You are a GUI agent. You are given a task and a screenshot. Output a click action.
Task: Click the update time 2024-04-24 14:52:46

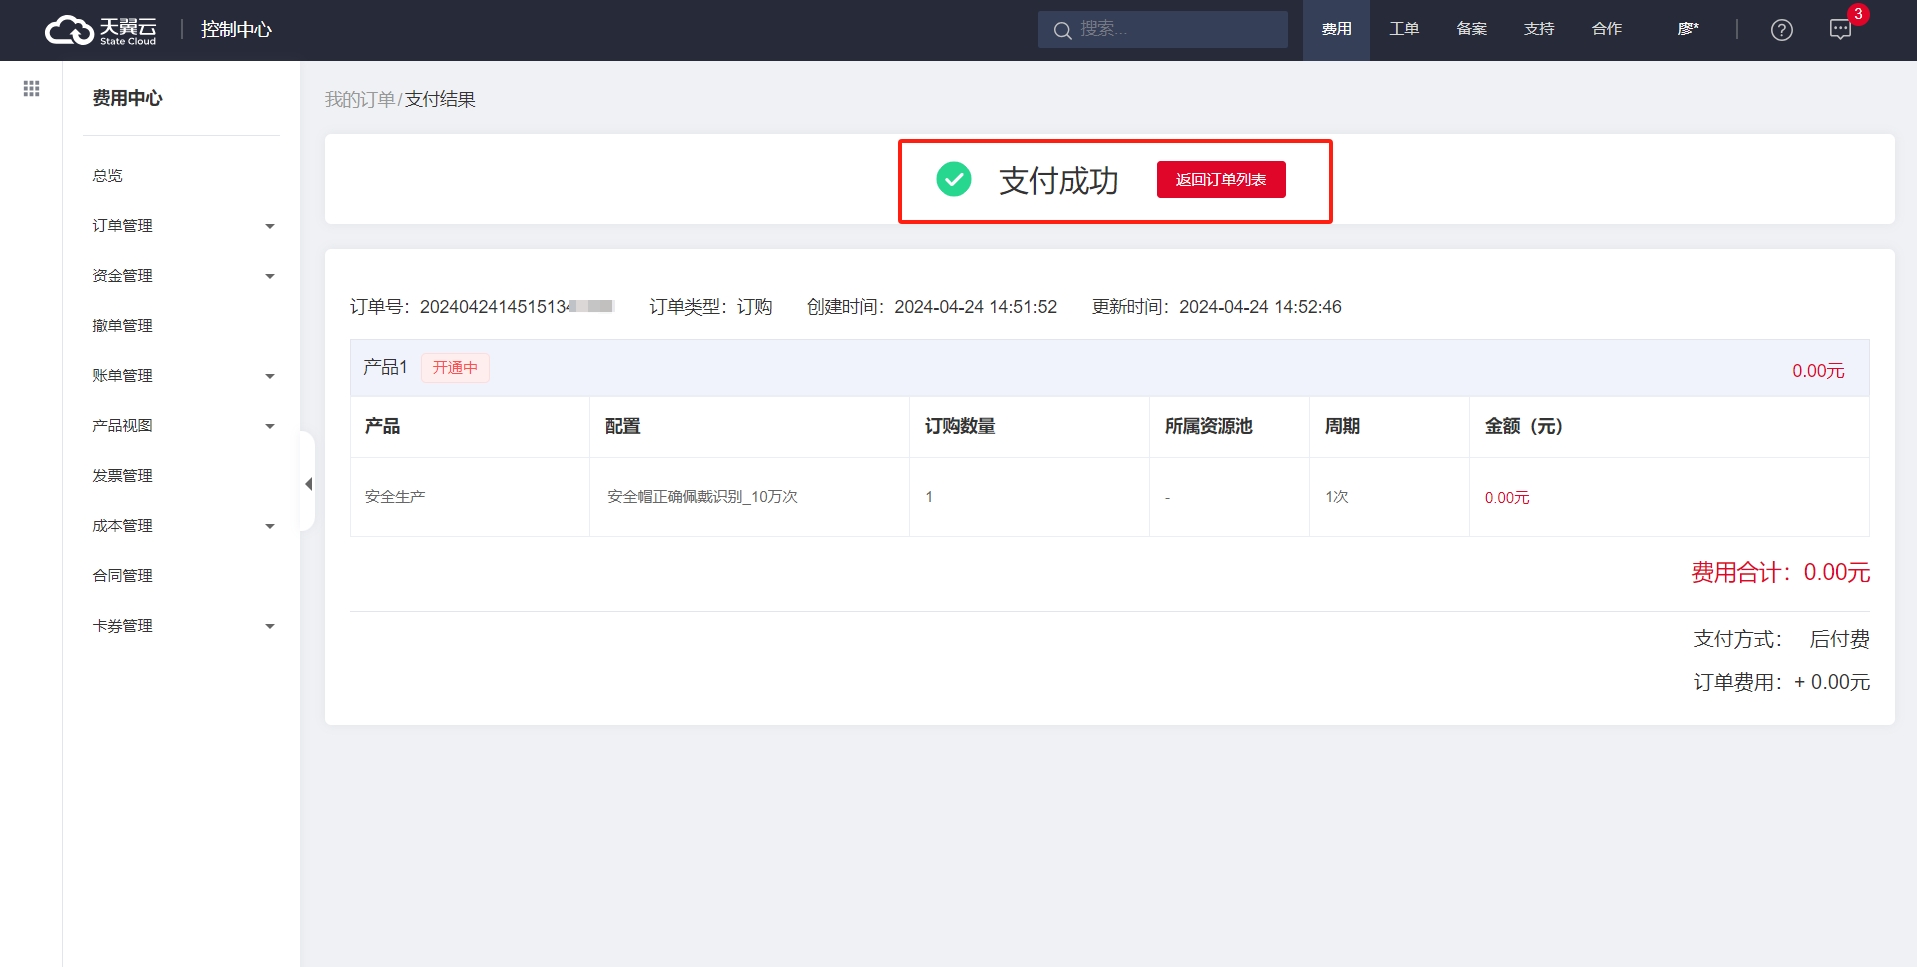click(x=1260, y=306)
